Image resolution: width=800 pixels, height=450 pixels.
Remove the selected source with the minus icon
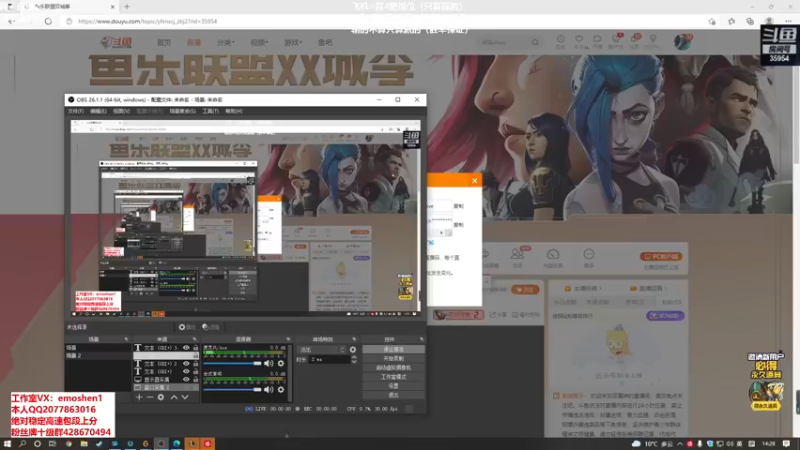click(150, 397)
